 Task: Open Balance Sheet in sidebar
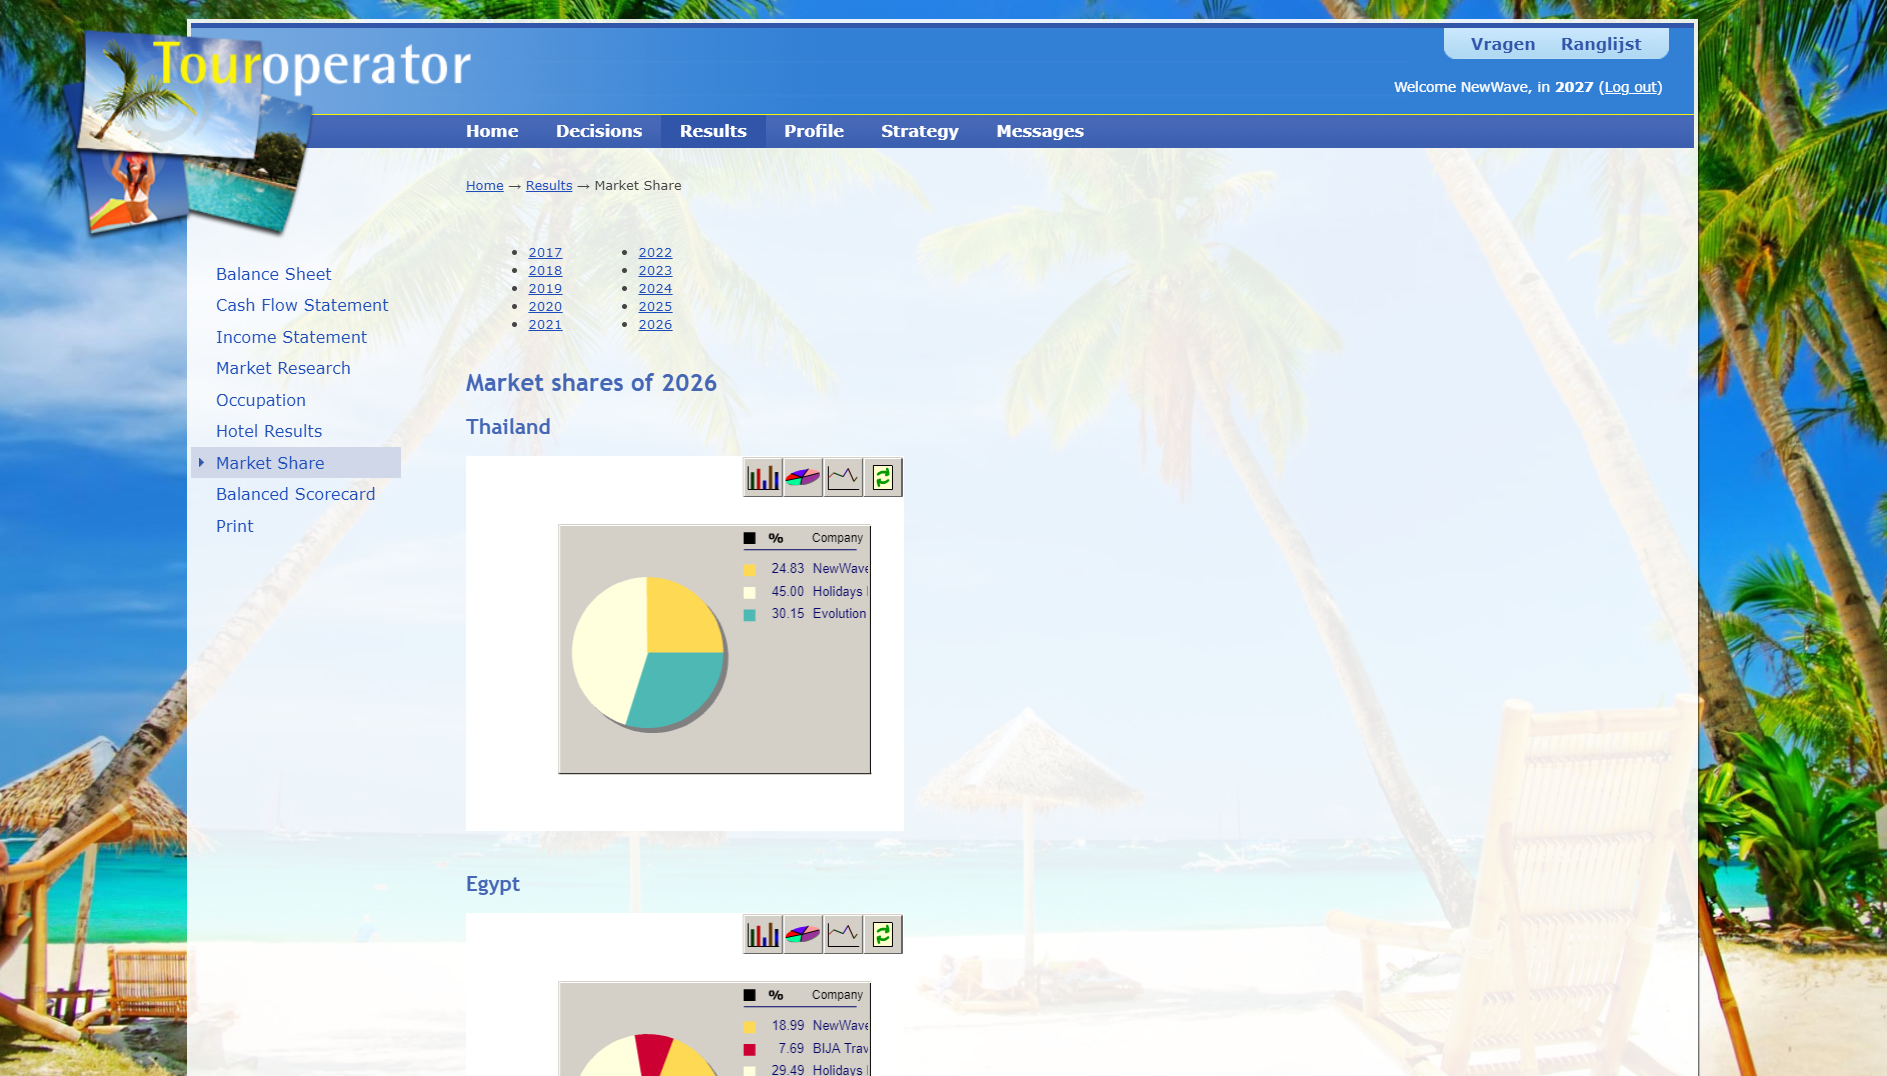pos(273,274)
